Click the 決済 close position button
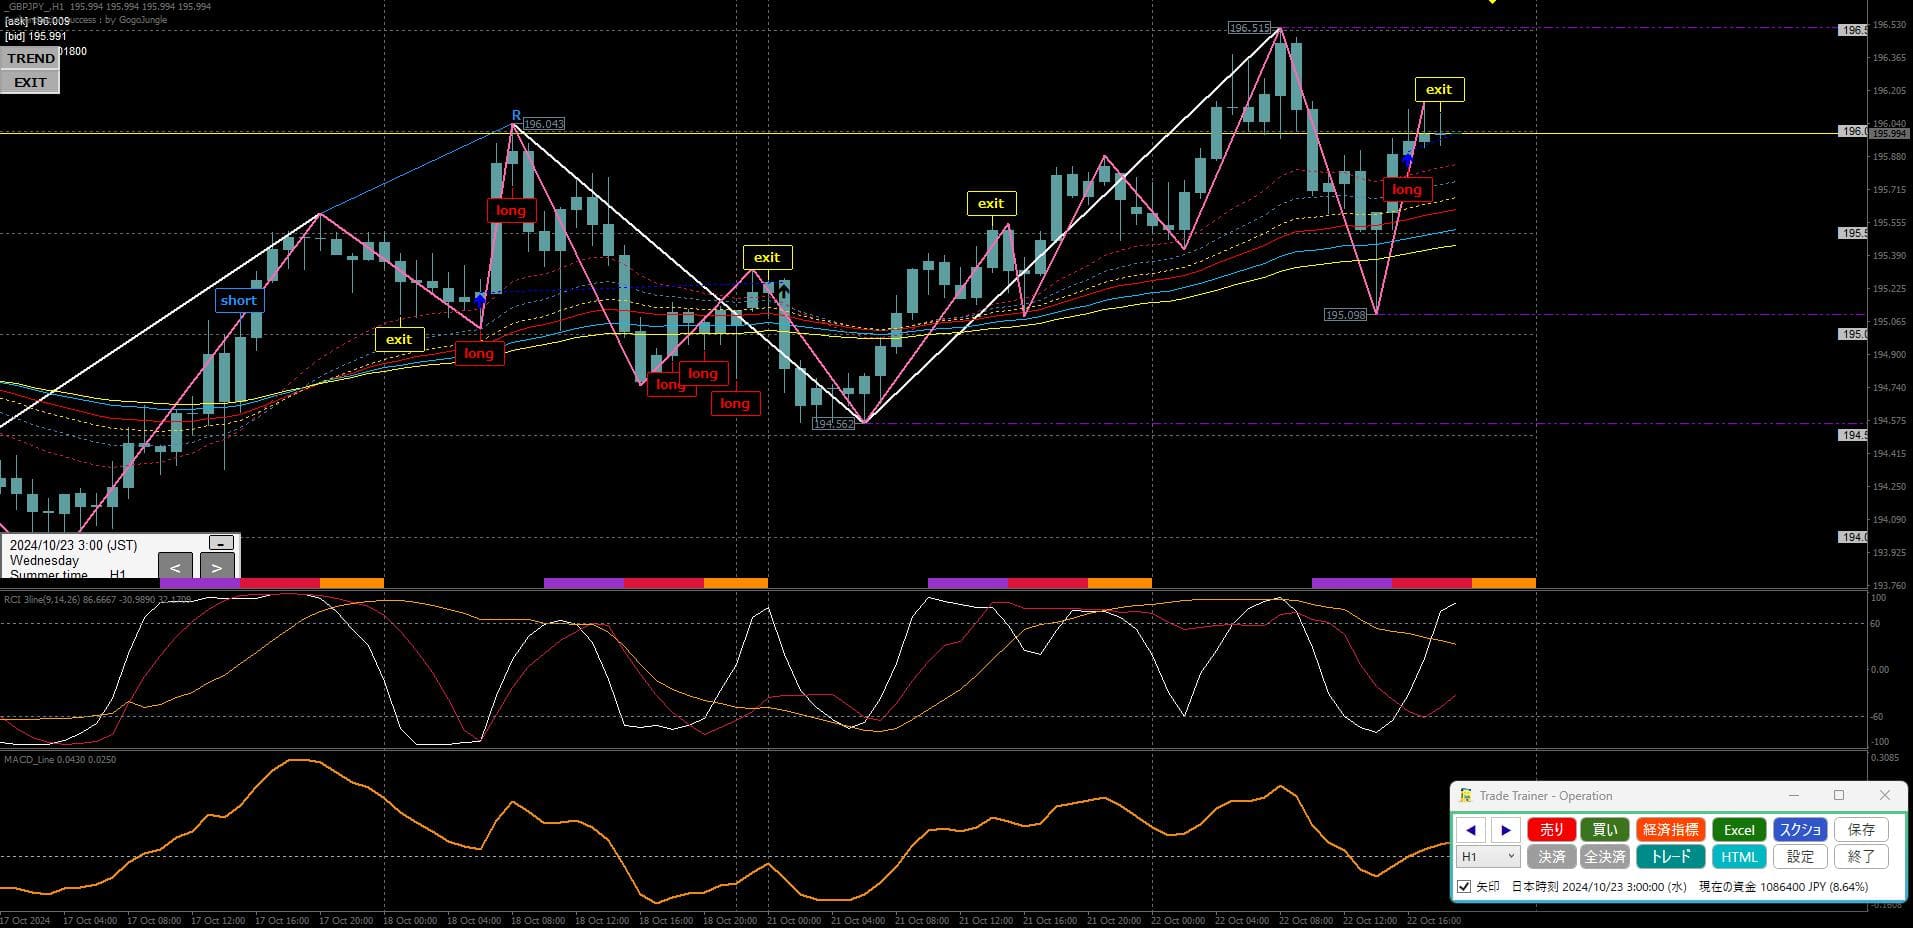This screenshot has width=1913, height=928. (x=1551, y=857)
